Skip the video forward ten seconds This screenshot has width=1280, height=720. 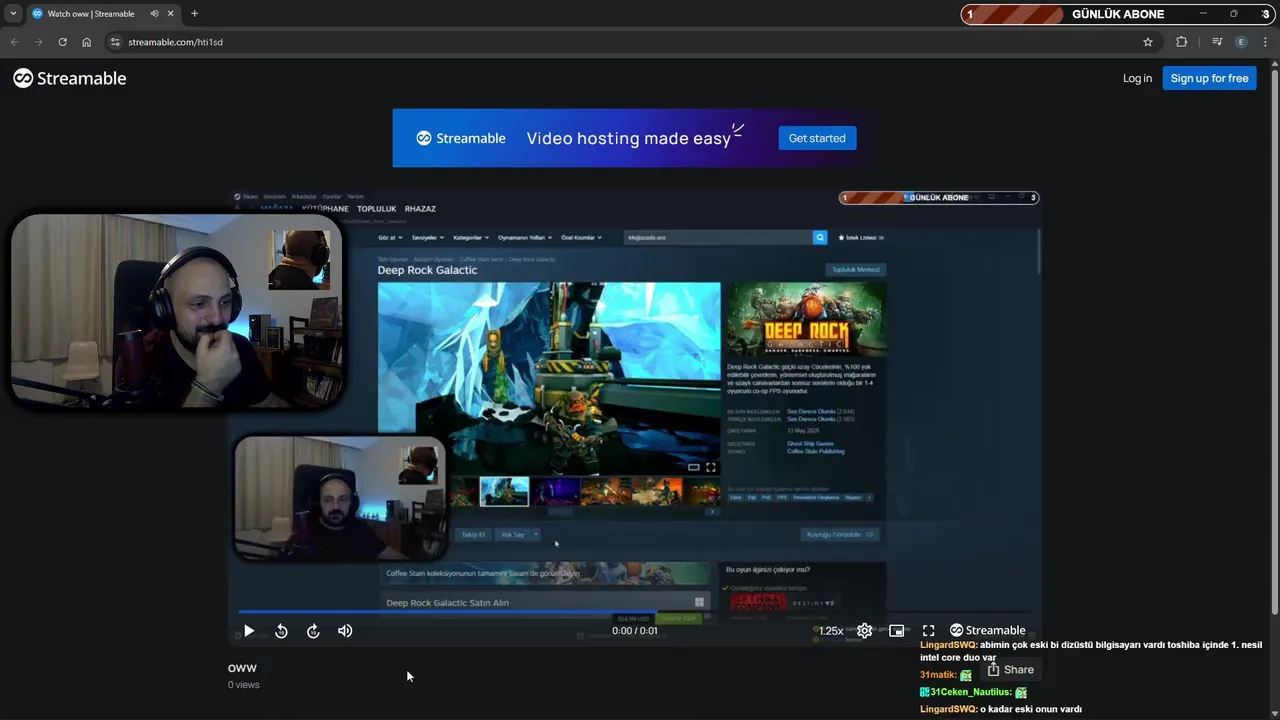[x=313, y=631]
